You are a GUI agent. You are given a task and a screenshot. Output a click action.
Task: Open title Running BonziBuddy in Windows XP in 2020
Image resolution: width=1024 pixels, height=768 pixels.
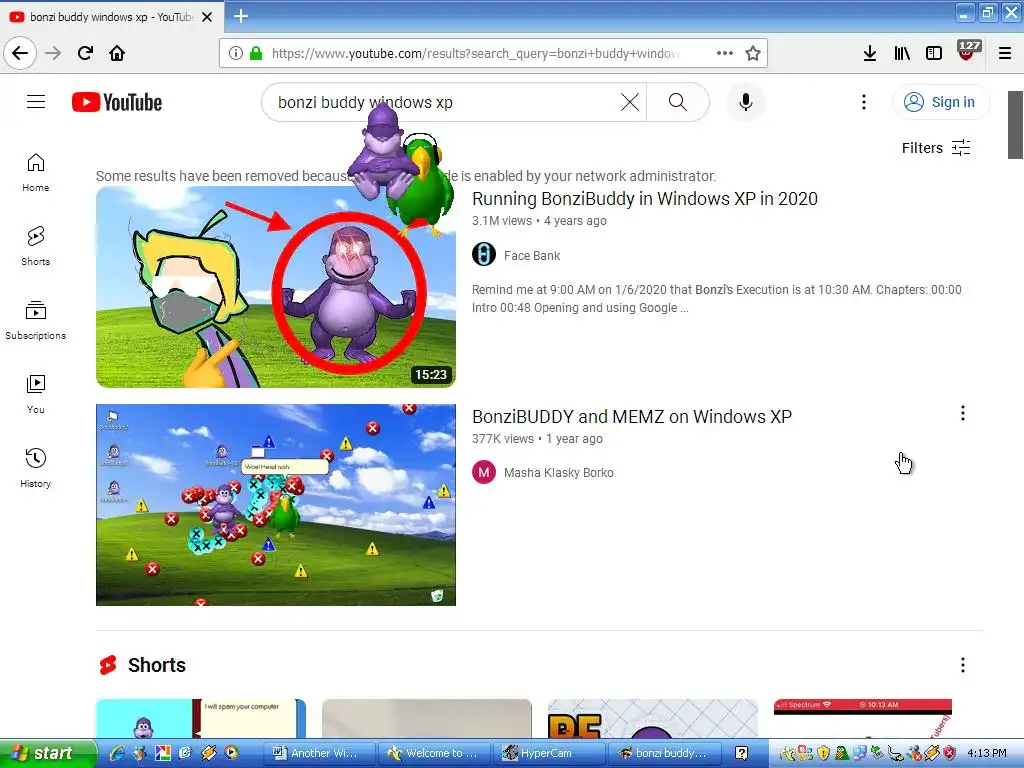(x=645, y=199)
